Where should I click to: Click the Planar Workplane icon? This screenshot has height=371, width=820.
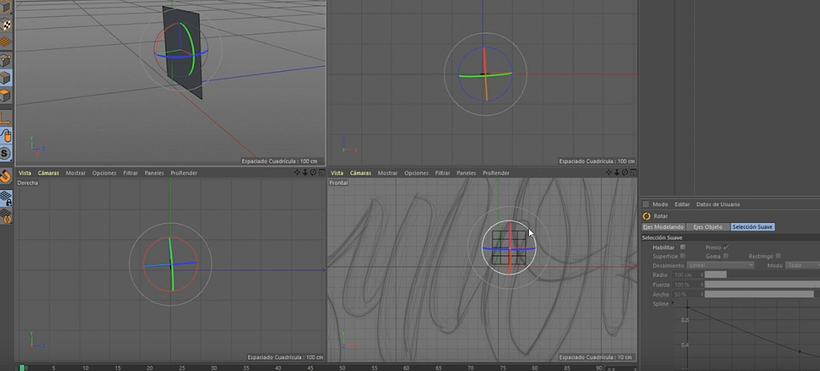(x=6, y=216)
